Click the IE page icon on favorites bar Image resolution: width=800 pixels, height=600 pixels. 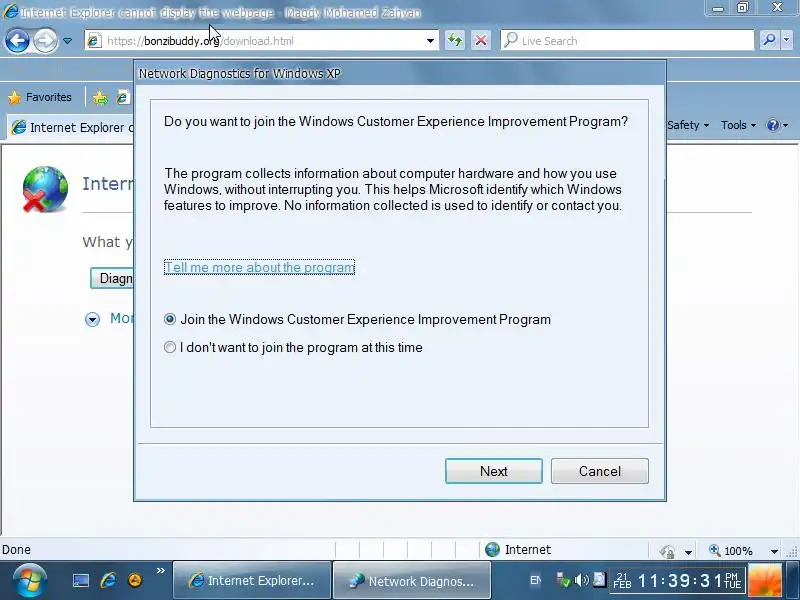click(x=123, y=97)
